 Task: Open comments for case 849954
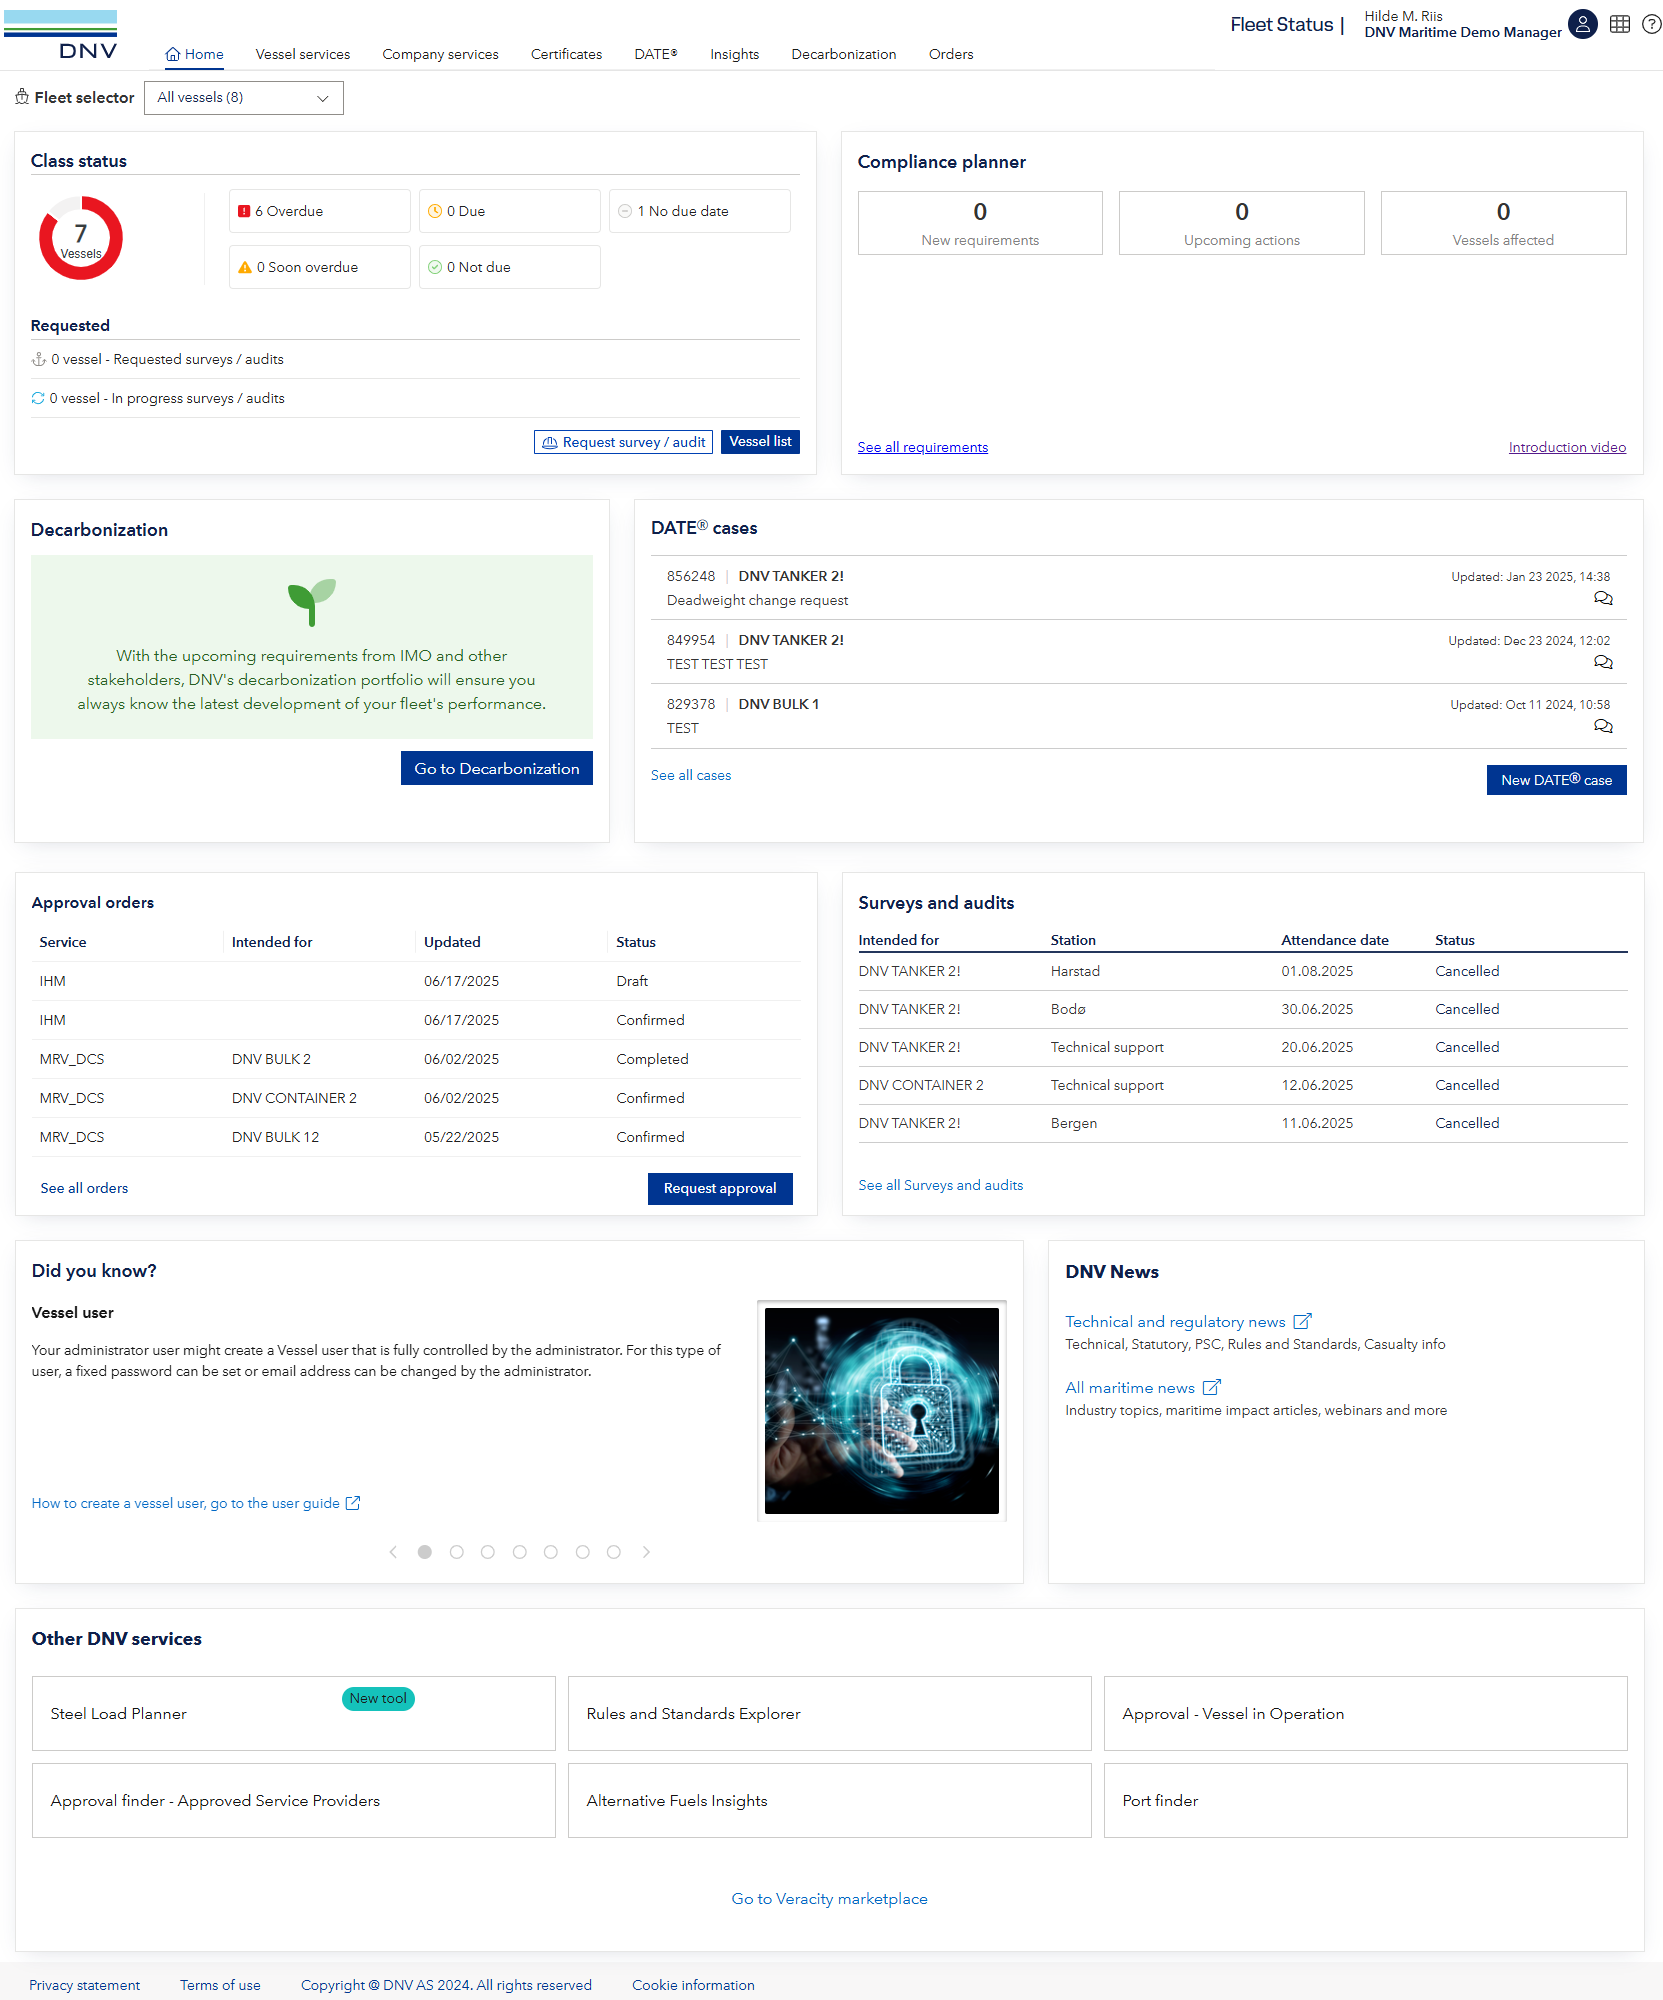tap(1603, 662)
